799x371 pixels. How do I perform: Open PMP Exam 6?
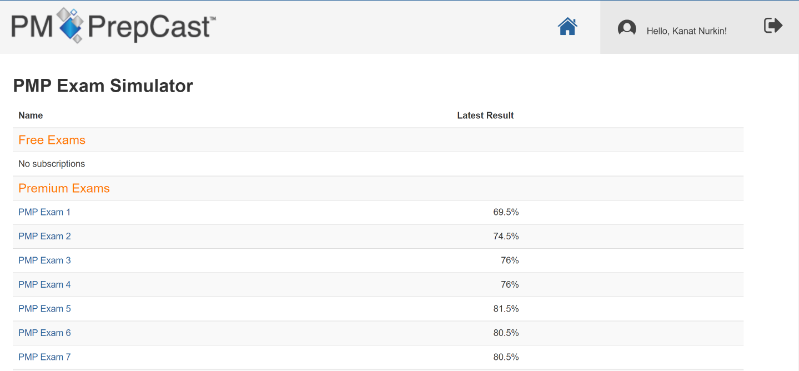[44, 333]
